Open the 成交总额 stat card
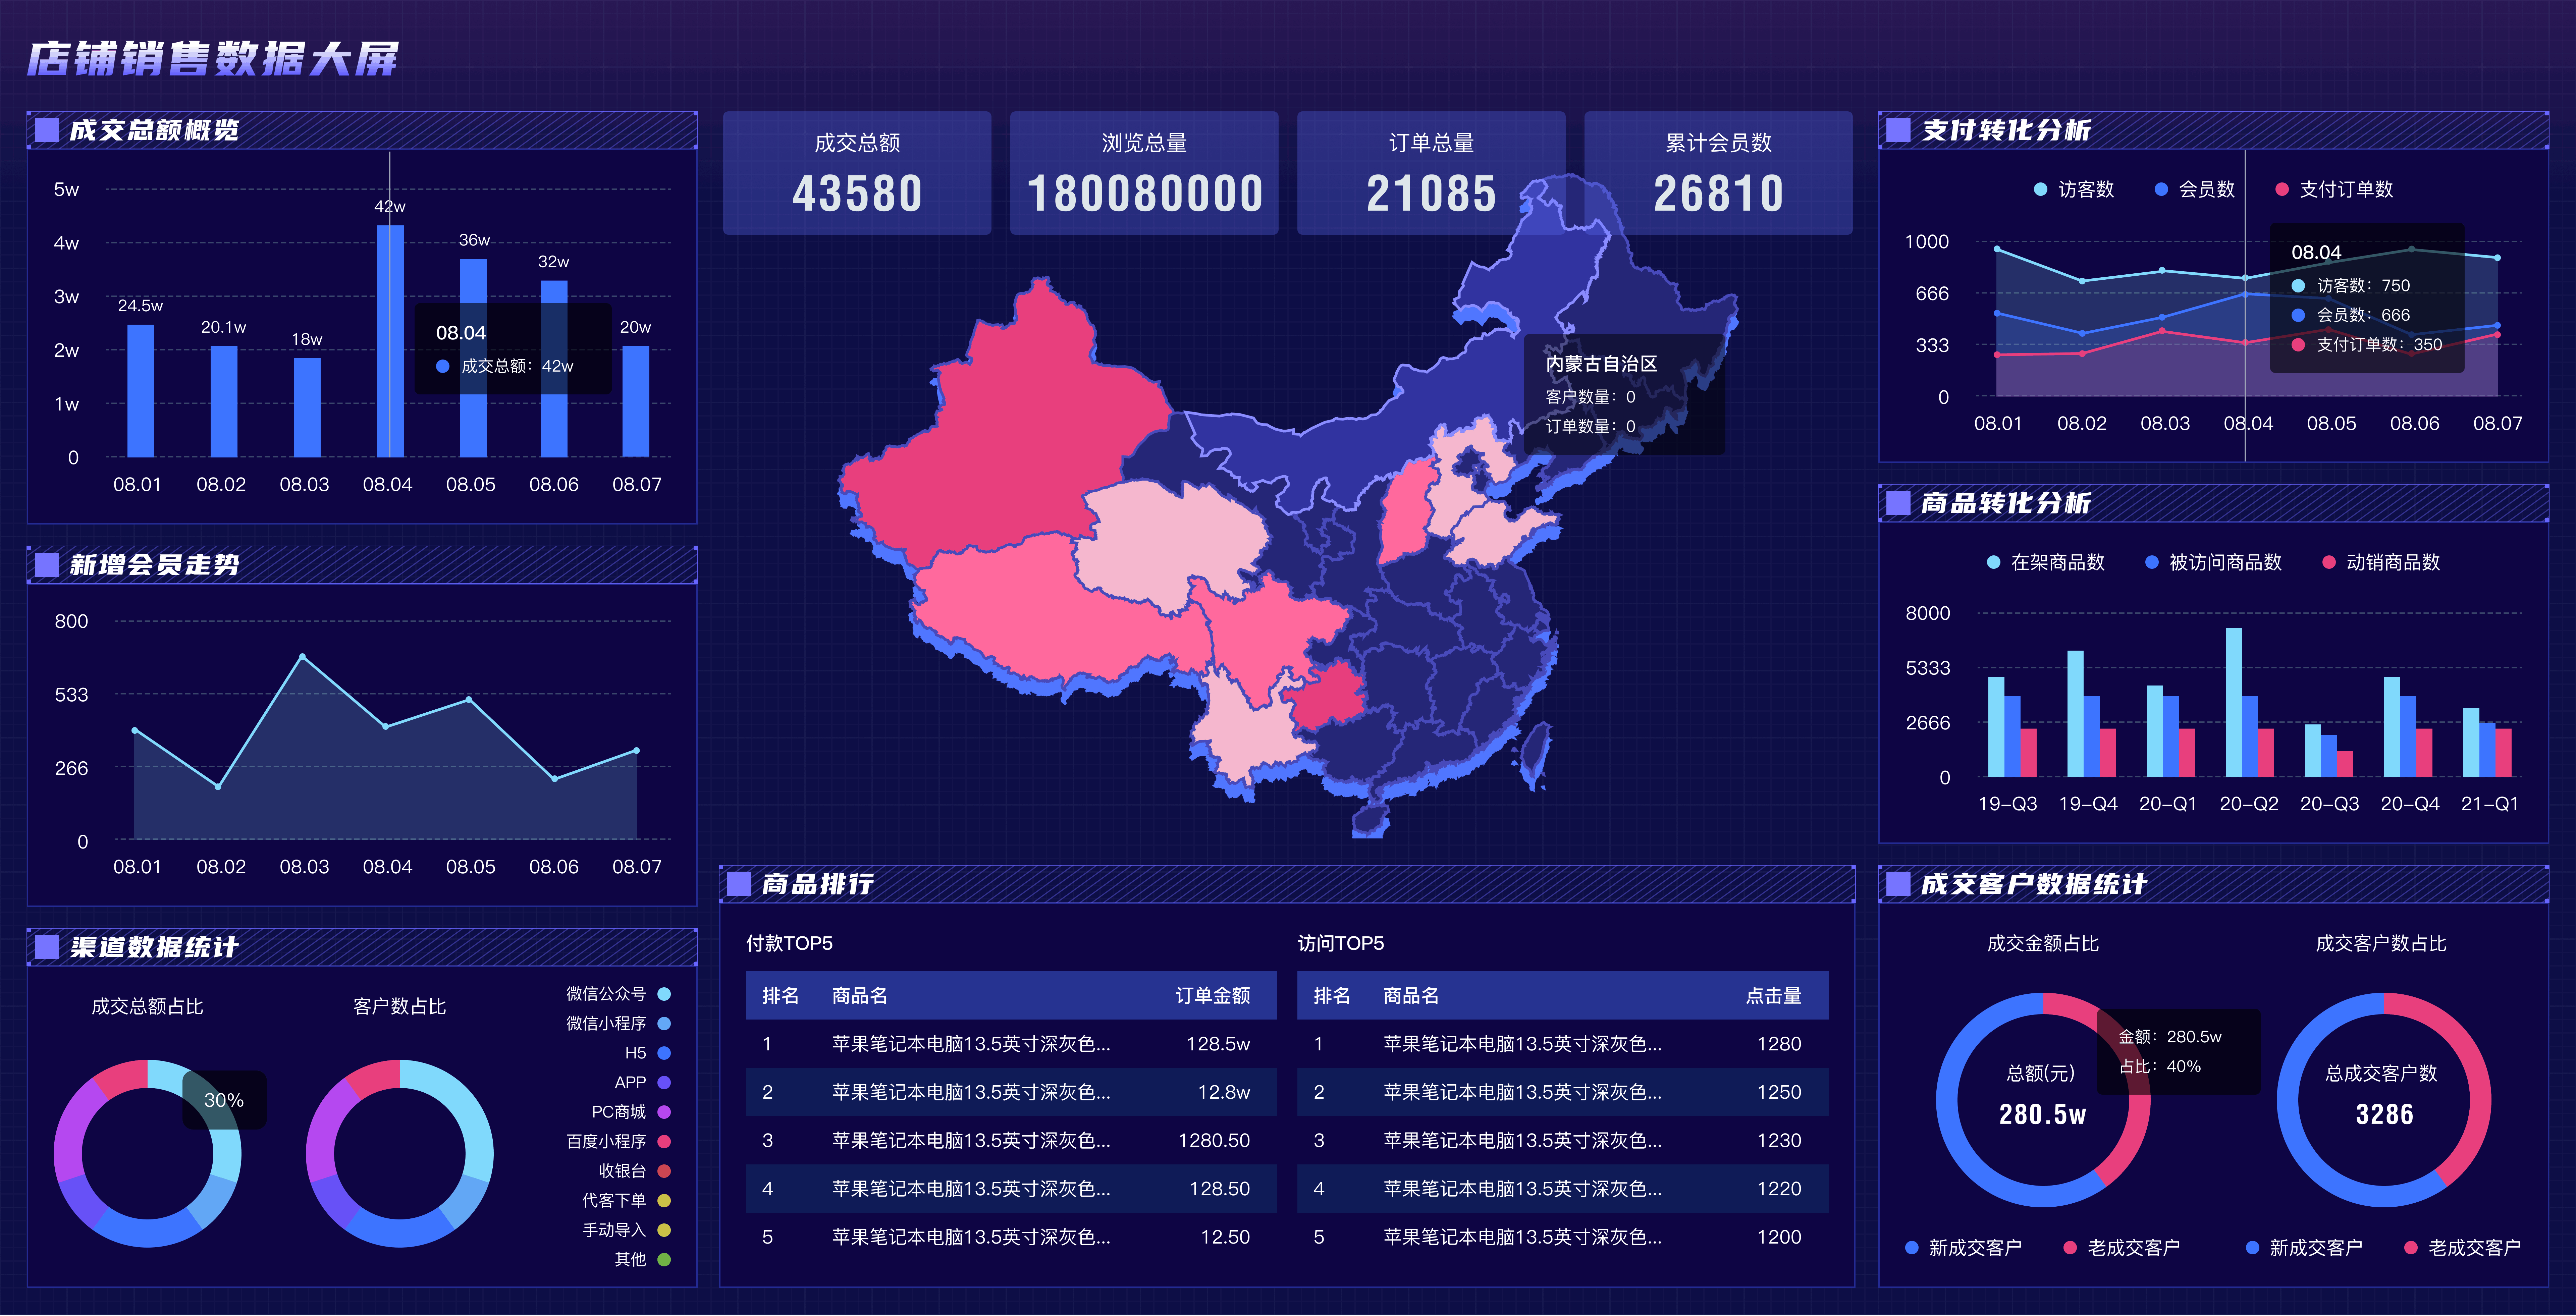Screen dimensions: 2576x1316 click(857, 173)
